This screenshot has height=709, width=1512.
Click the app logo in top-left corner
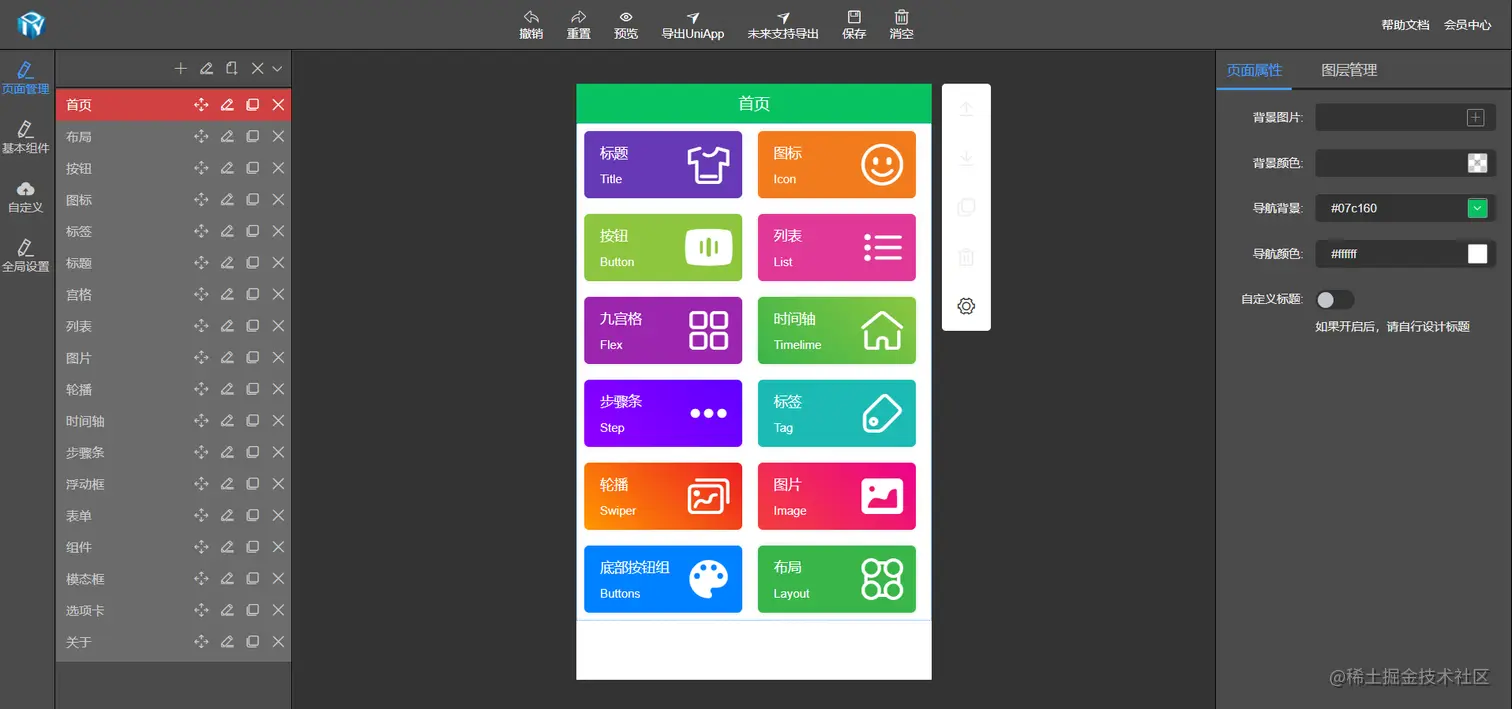(31, 24)
